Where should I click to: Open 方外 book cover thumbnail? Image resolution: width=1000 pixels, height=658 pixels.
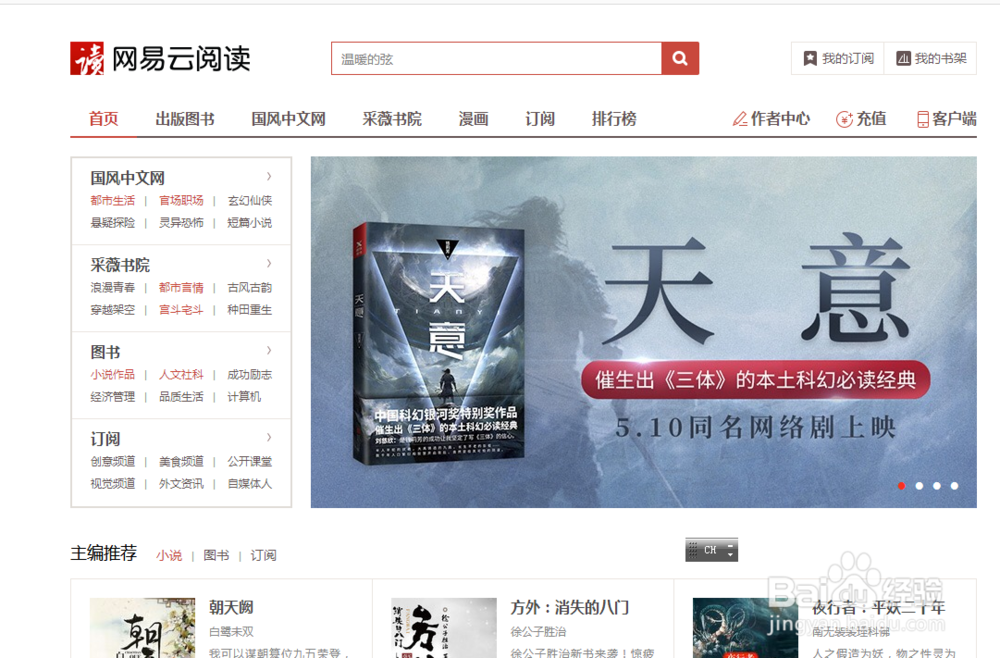[444, 628]
